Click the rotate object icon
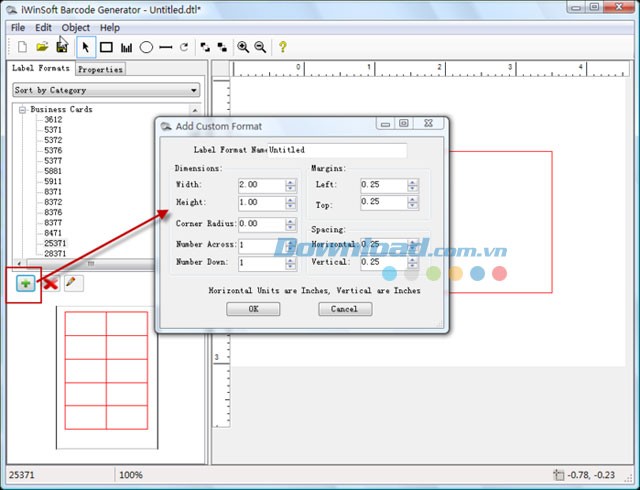 pos(184,47)
